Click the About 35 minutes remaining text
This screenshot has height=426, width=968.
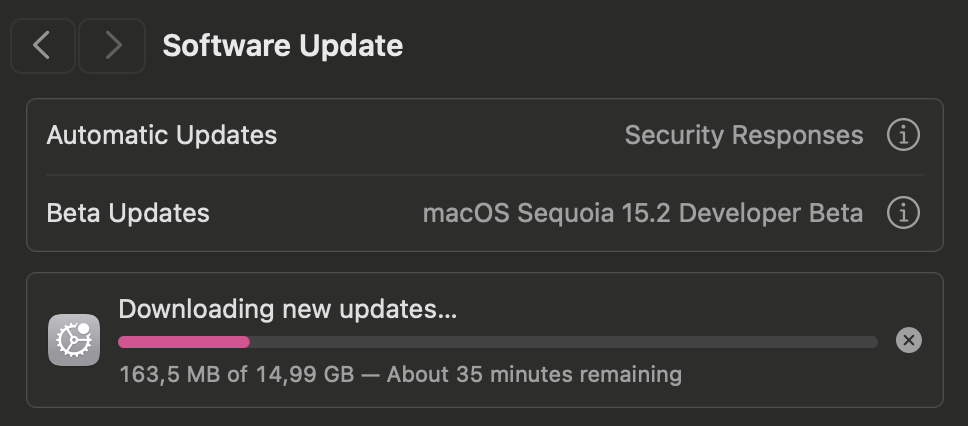click(x=534, y=374)
